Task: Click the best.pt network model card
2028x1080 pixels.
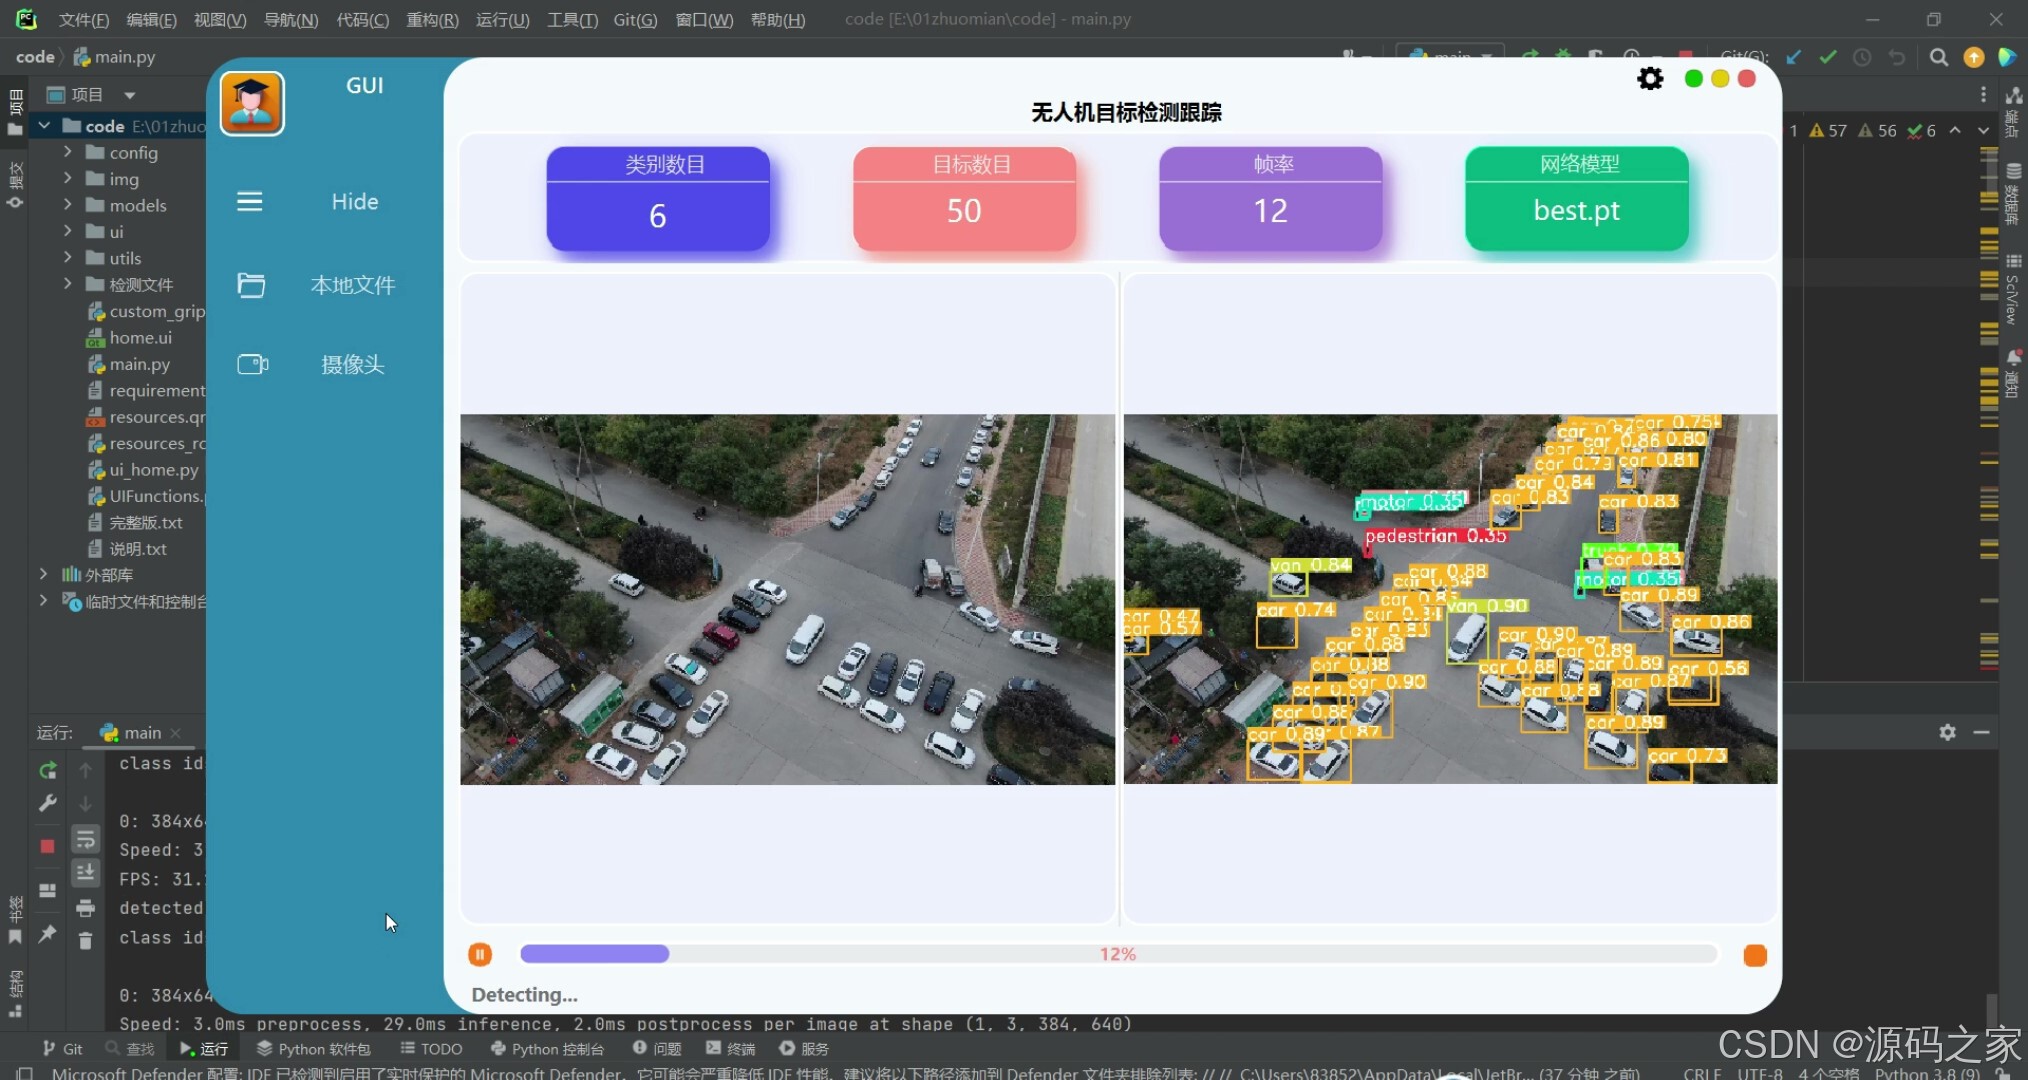Action: (x=1576, y=199)
